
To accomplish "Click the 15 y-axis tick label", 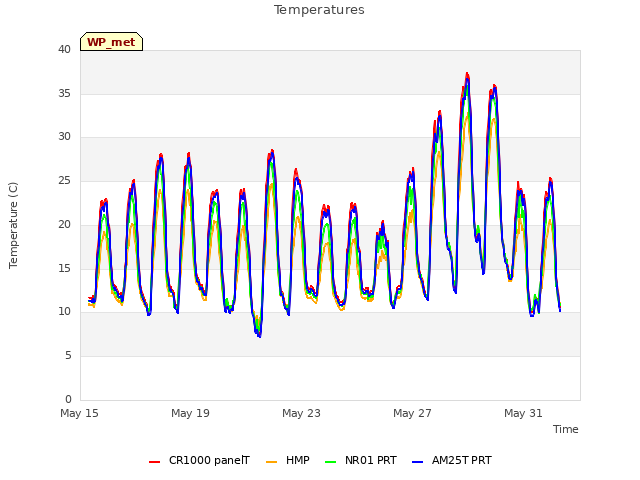I will click(x=64, y=268).
